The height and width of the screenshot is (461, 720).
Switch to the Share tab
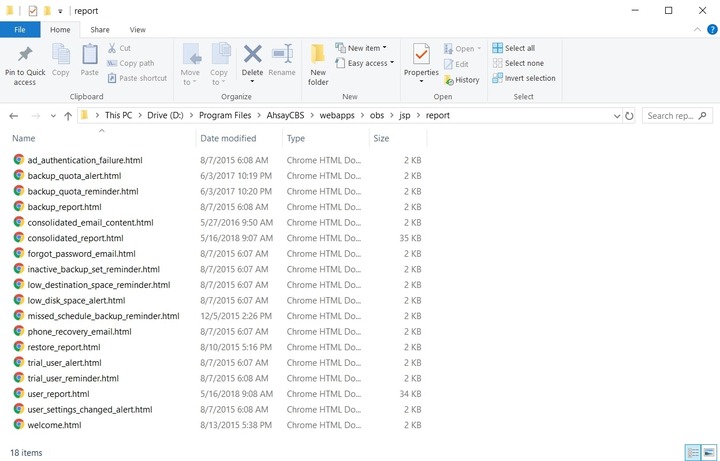(100, 29)
